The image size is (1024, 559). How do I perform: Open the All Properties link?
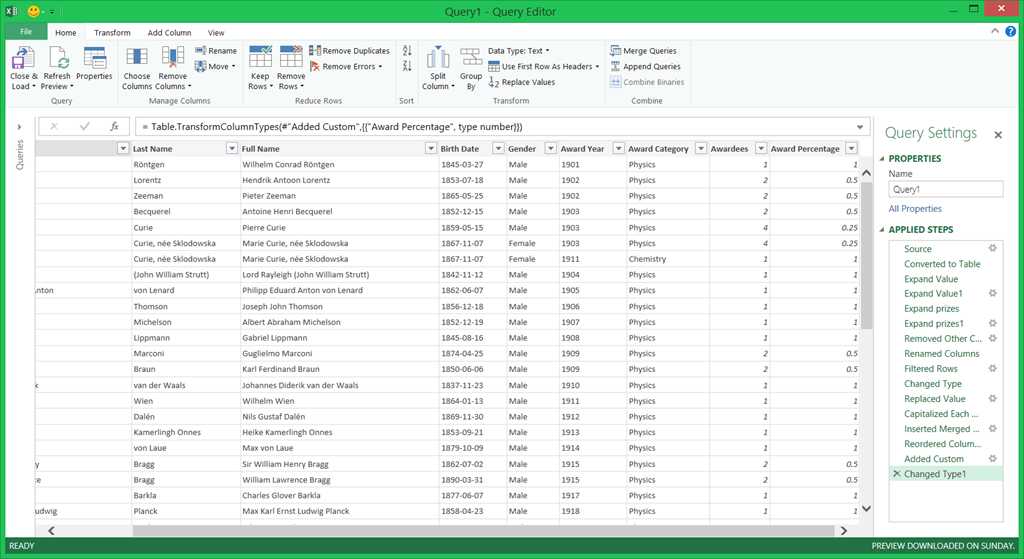[915, 209]
